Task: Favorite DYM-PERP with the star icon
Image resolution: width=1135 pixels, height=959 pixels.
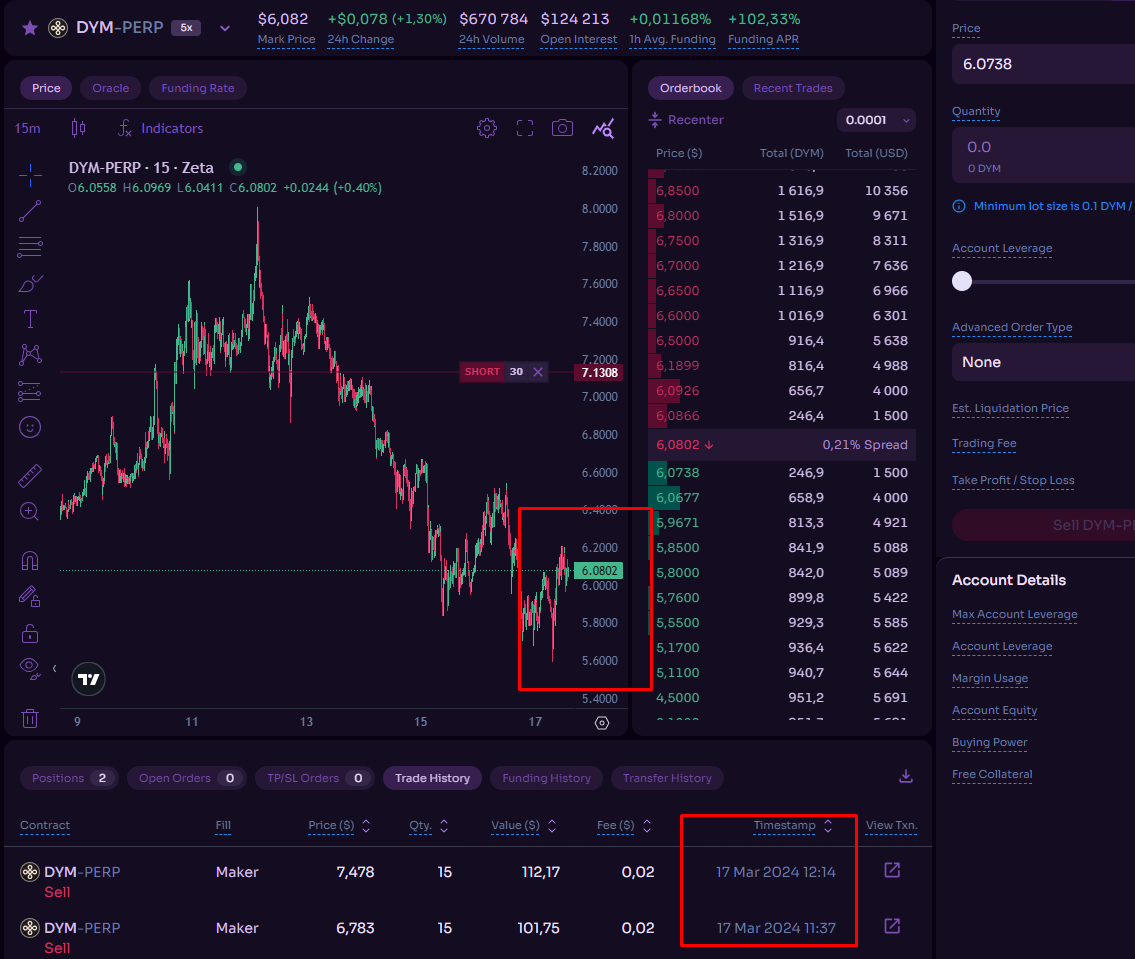Action: [x=30, y=28]
